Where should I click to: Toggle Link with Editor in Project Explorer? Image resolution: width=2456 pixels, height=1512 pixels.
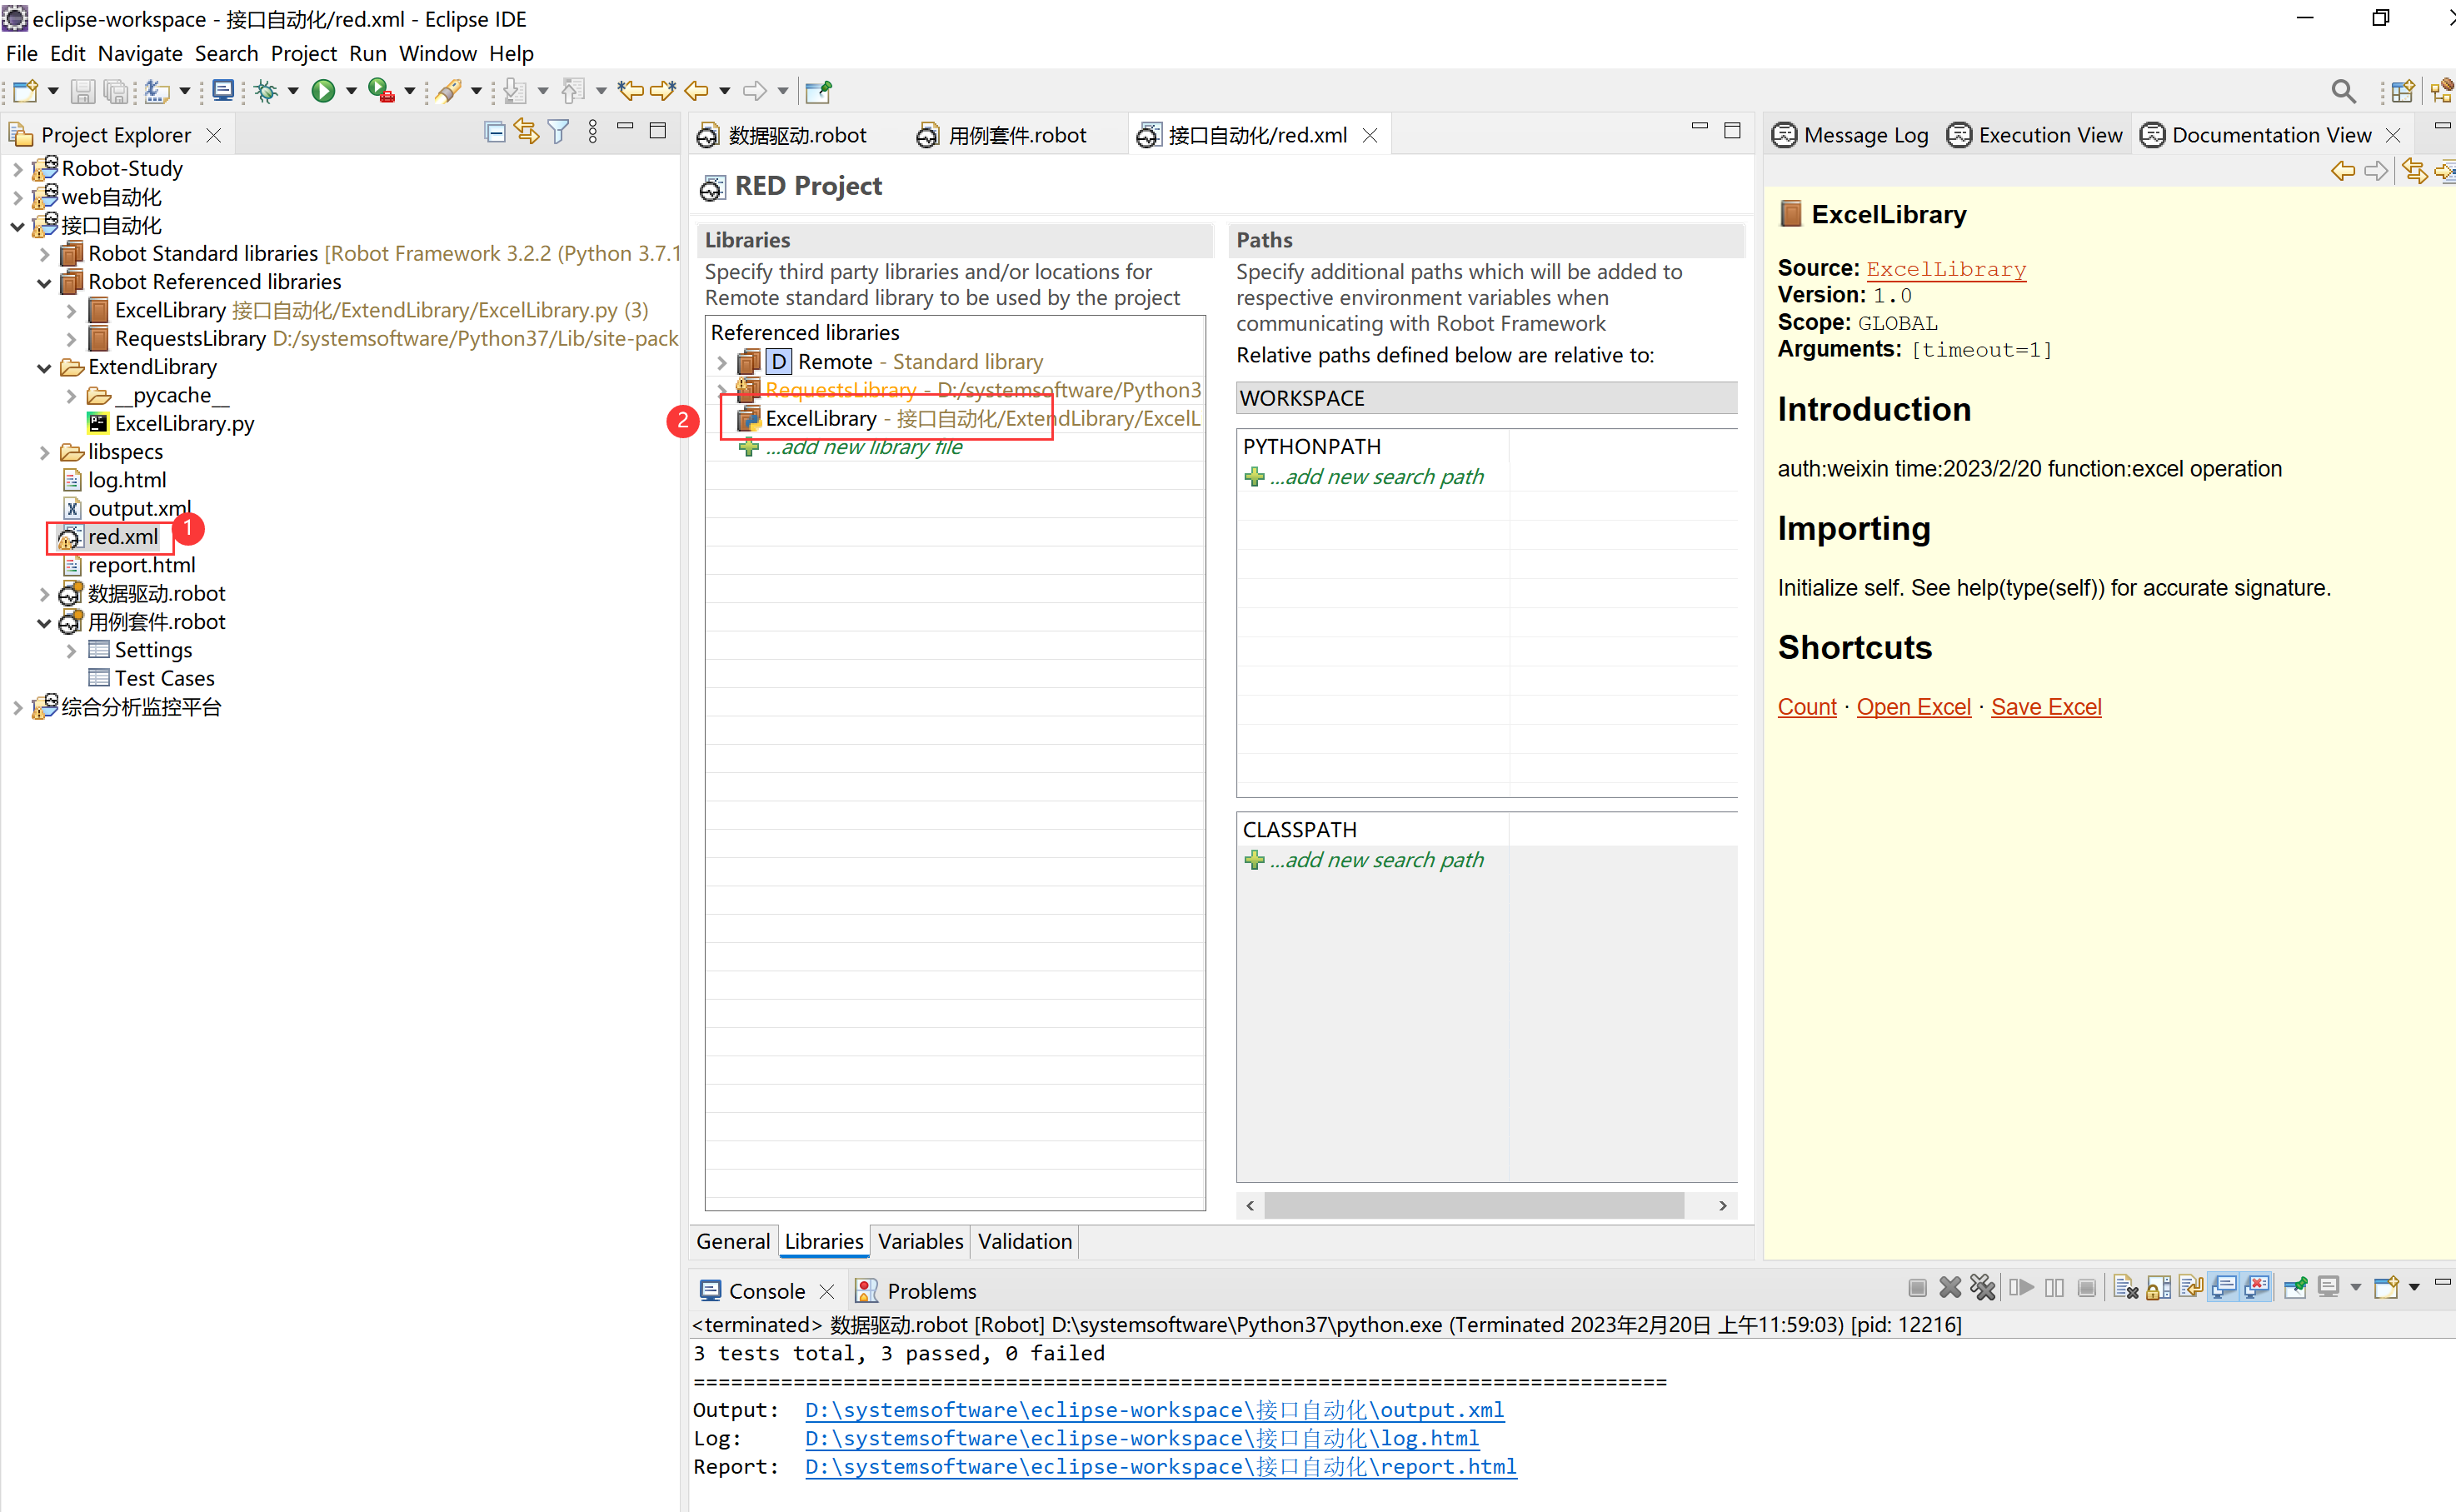[526, 132]
